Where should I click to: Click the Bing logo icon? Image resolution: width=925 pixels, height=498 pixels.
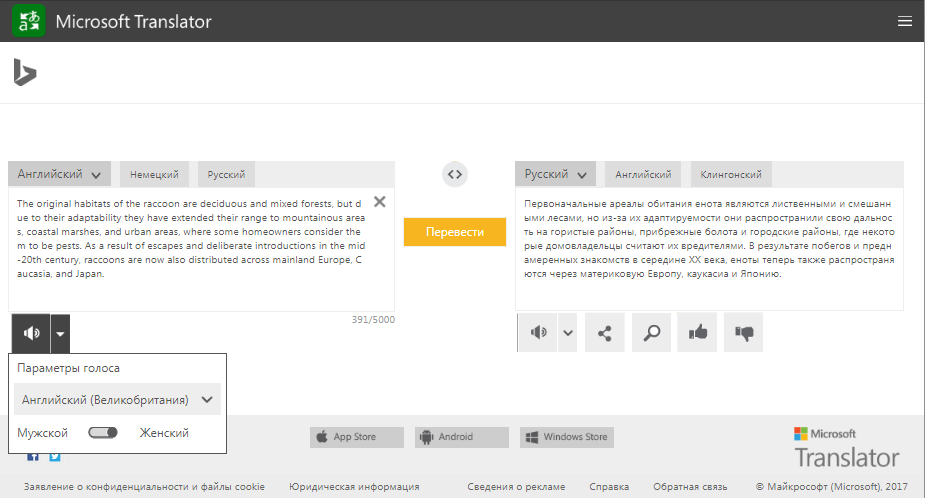pos(25,73)
